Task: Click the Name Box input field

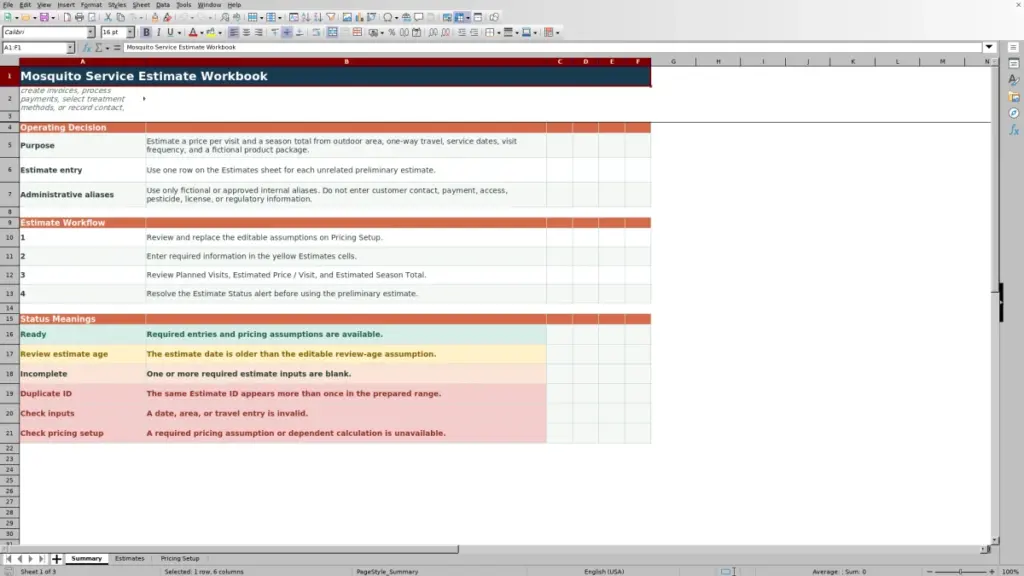Action: 34,48
